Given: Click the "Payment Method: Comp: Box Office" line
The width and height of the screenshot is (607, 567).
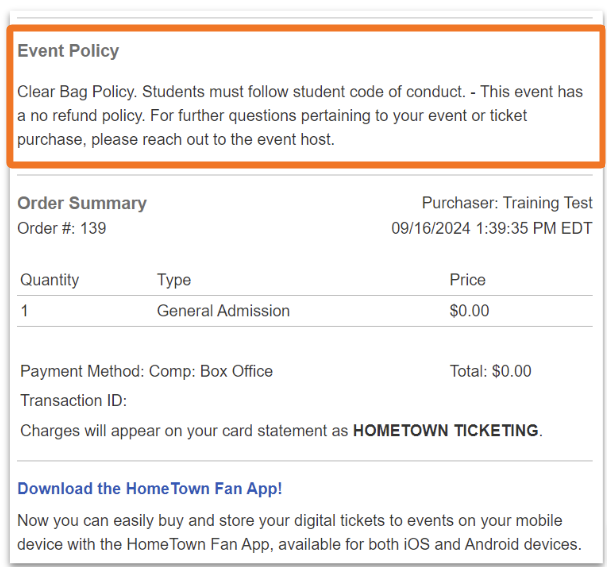Looking at the screenshot, I should pos(146,371).
